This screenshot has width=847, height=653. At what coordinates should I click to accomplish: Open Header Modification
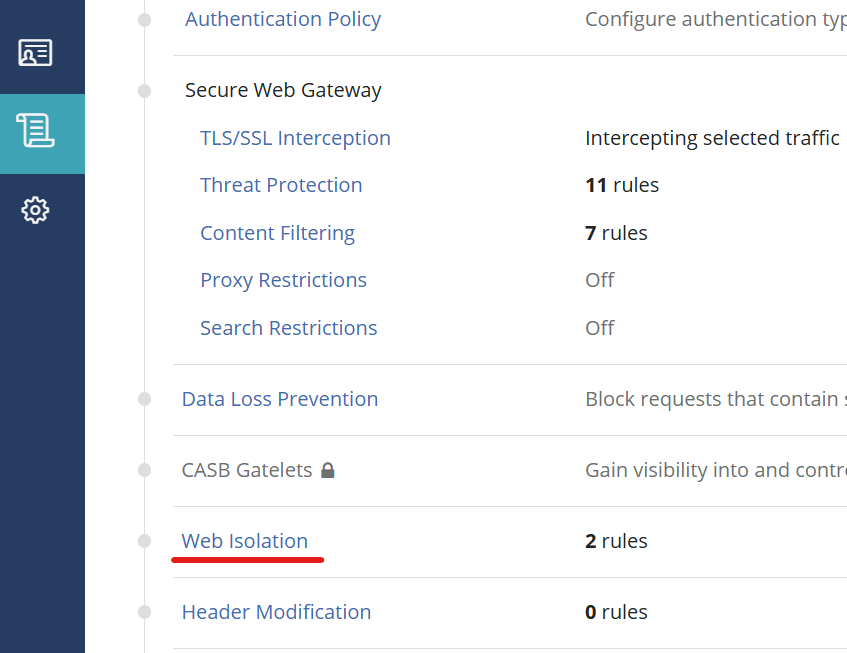coord(276,612)
